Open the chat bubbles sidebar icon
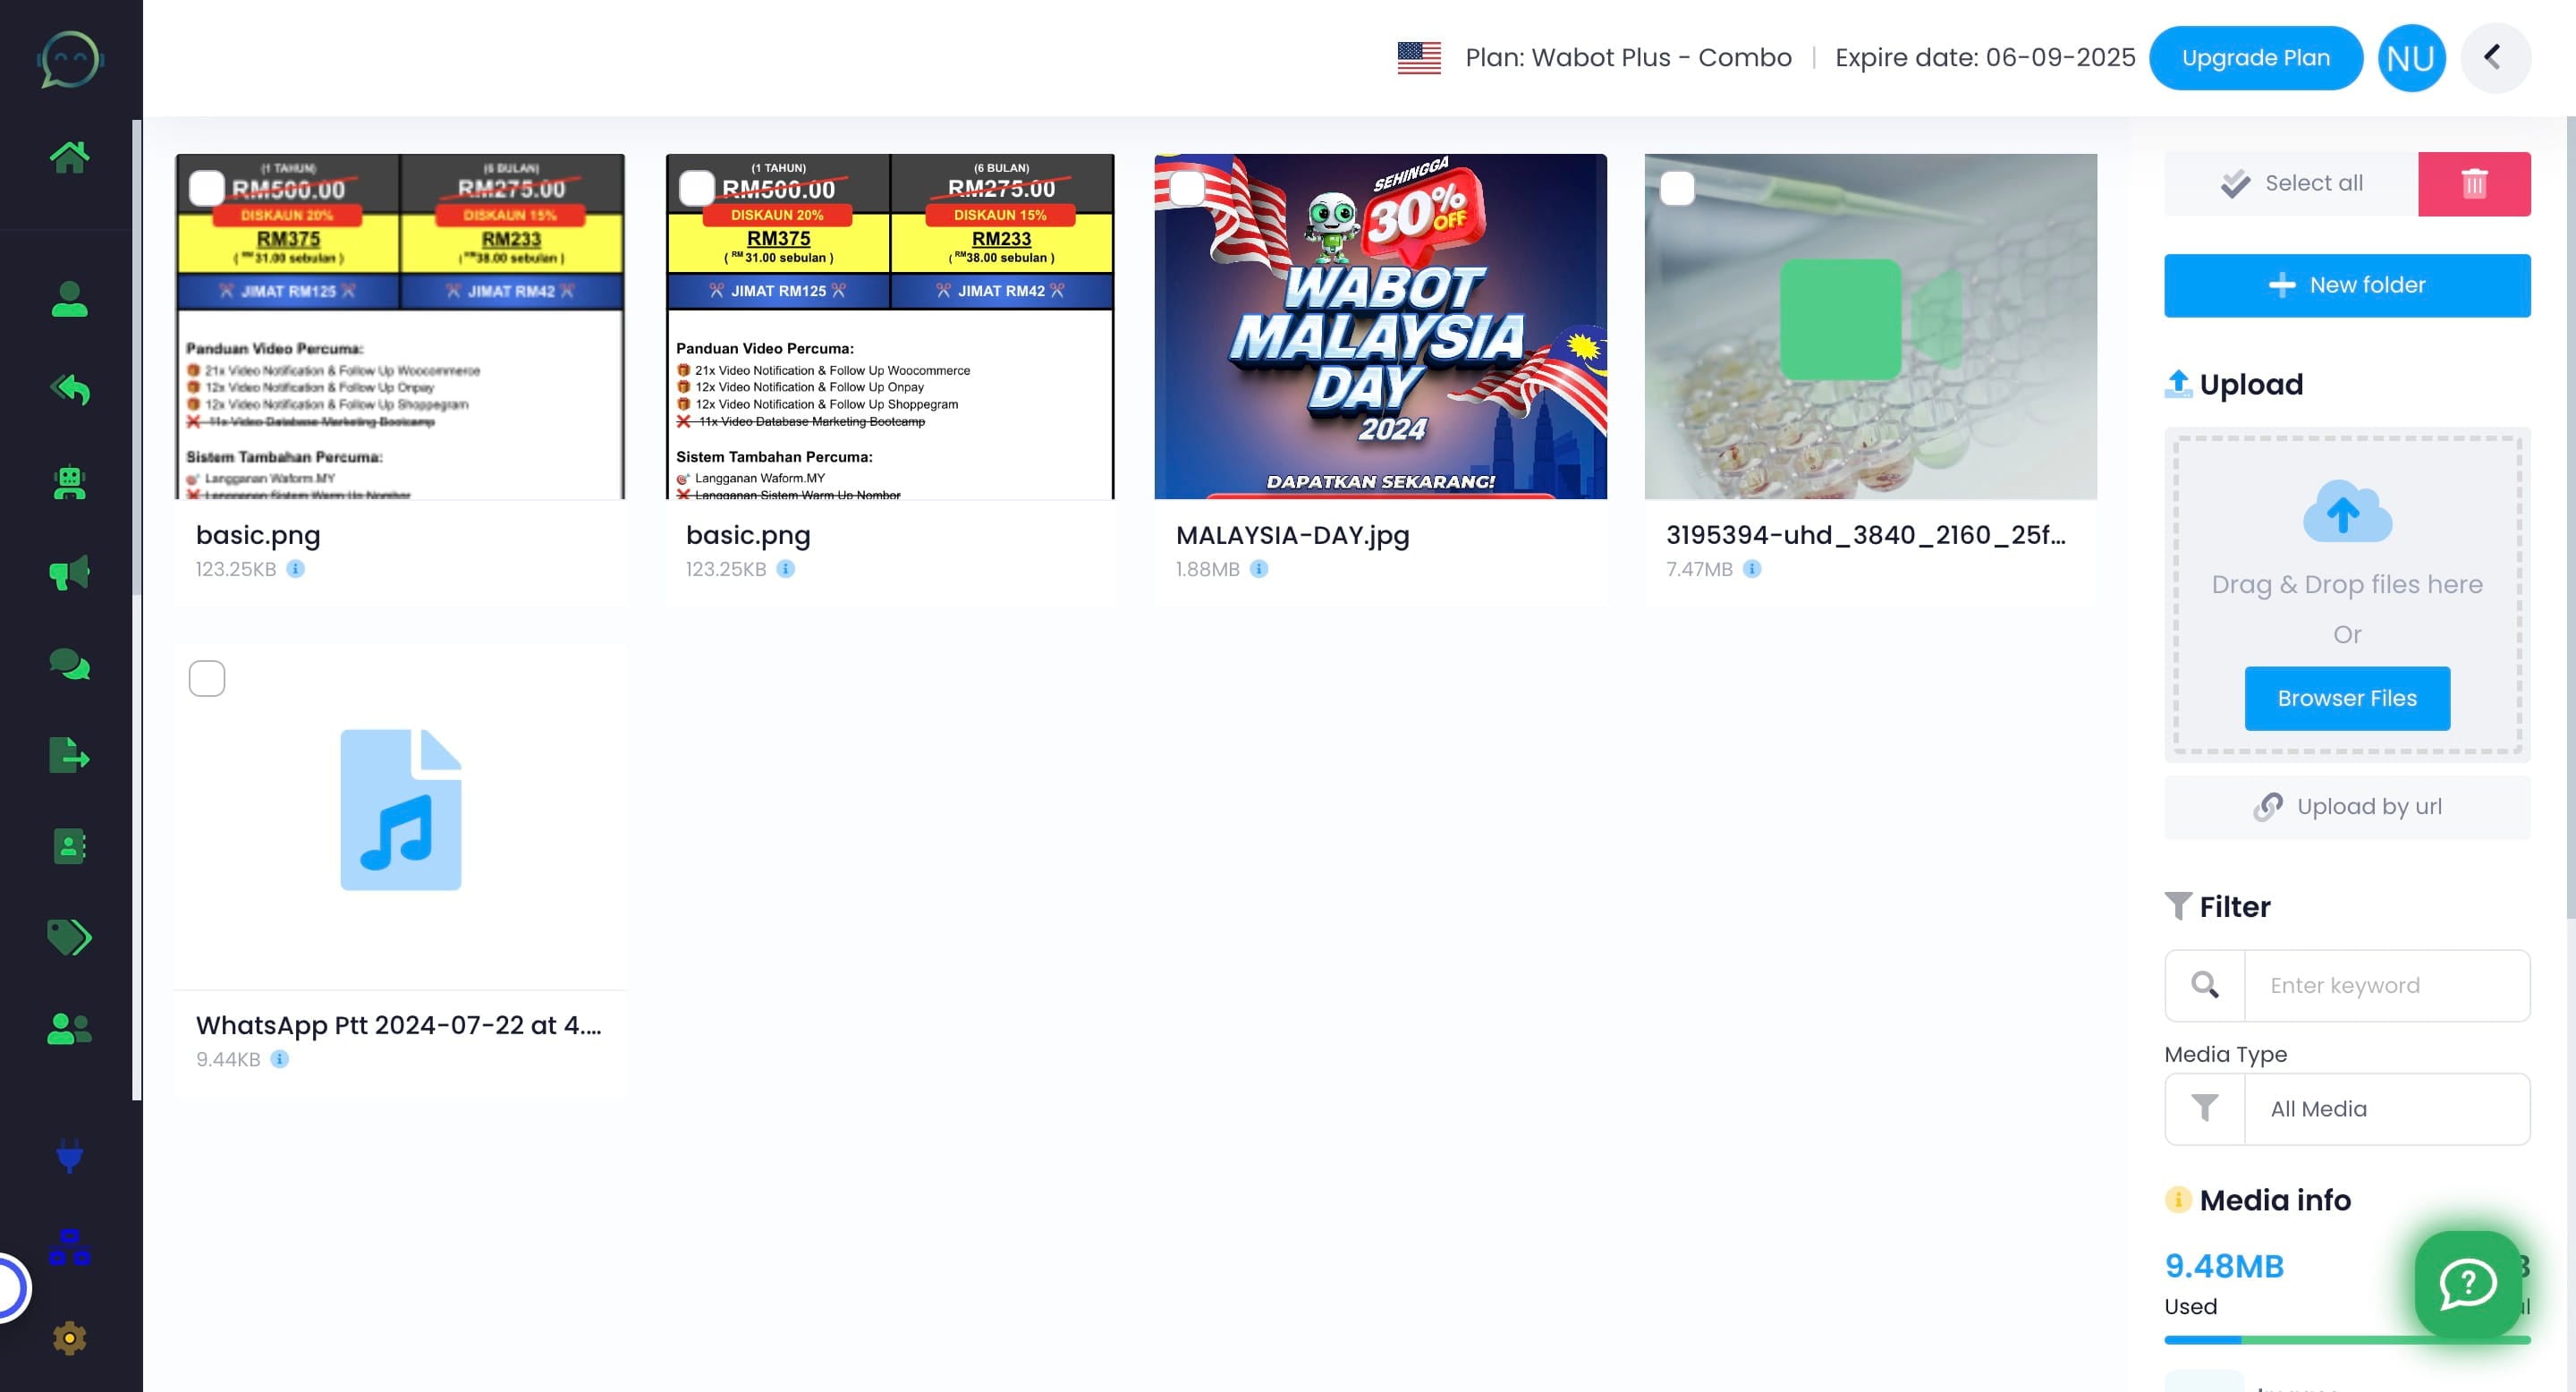The width and height of the screenshot is (2576, 1392). tap(69, 664)
